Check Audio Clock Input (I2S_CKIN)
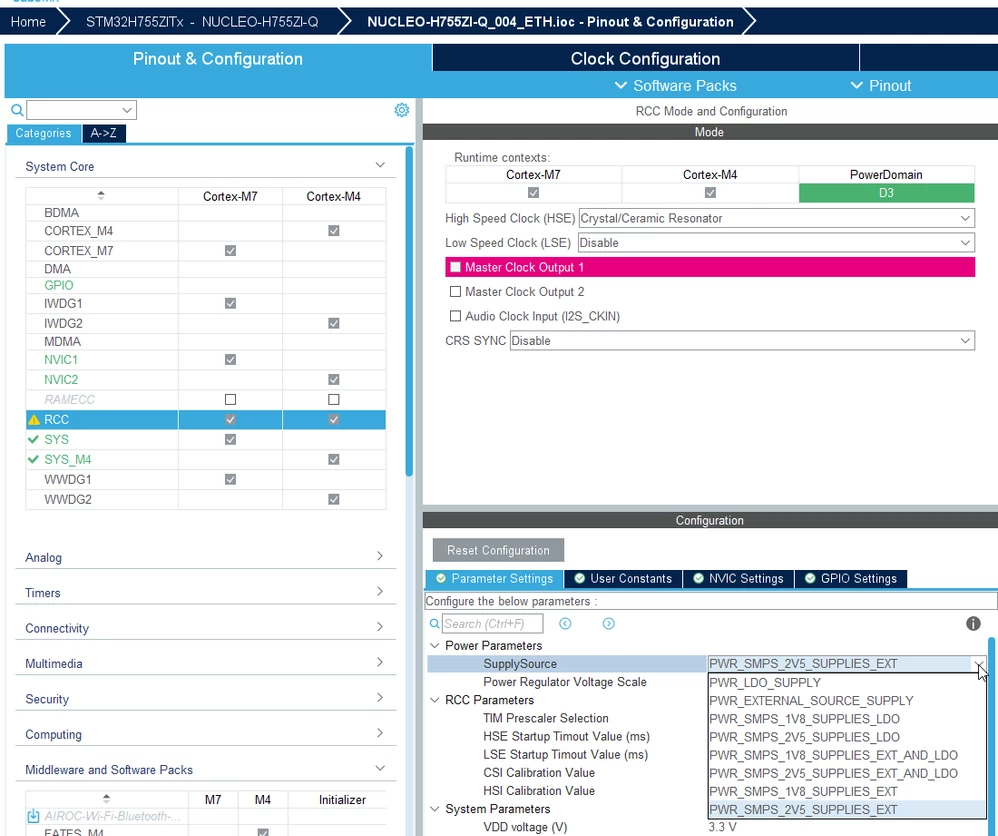998x836 pixels. [x=455, y=316]
